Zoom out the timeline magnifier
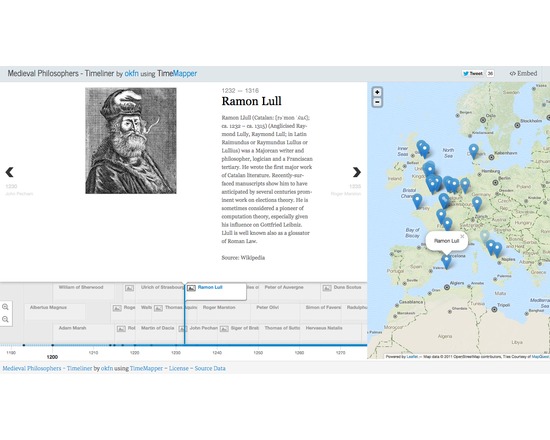This screenshot has height=440, width=550. click(x=5, y=319)
